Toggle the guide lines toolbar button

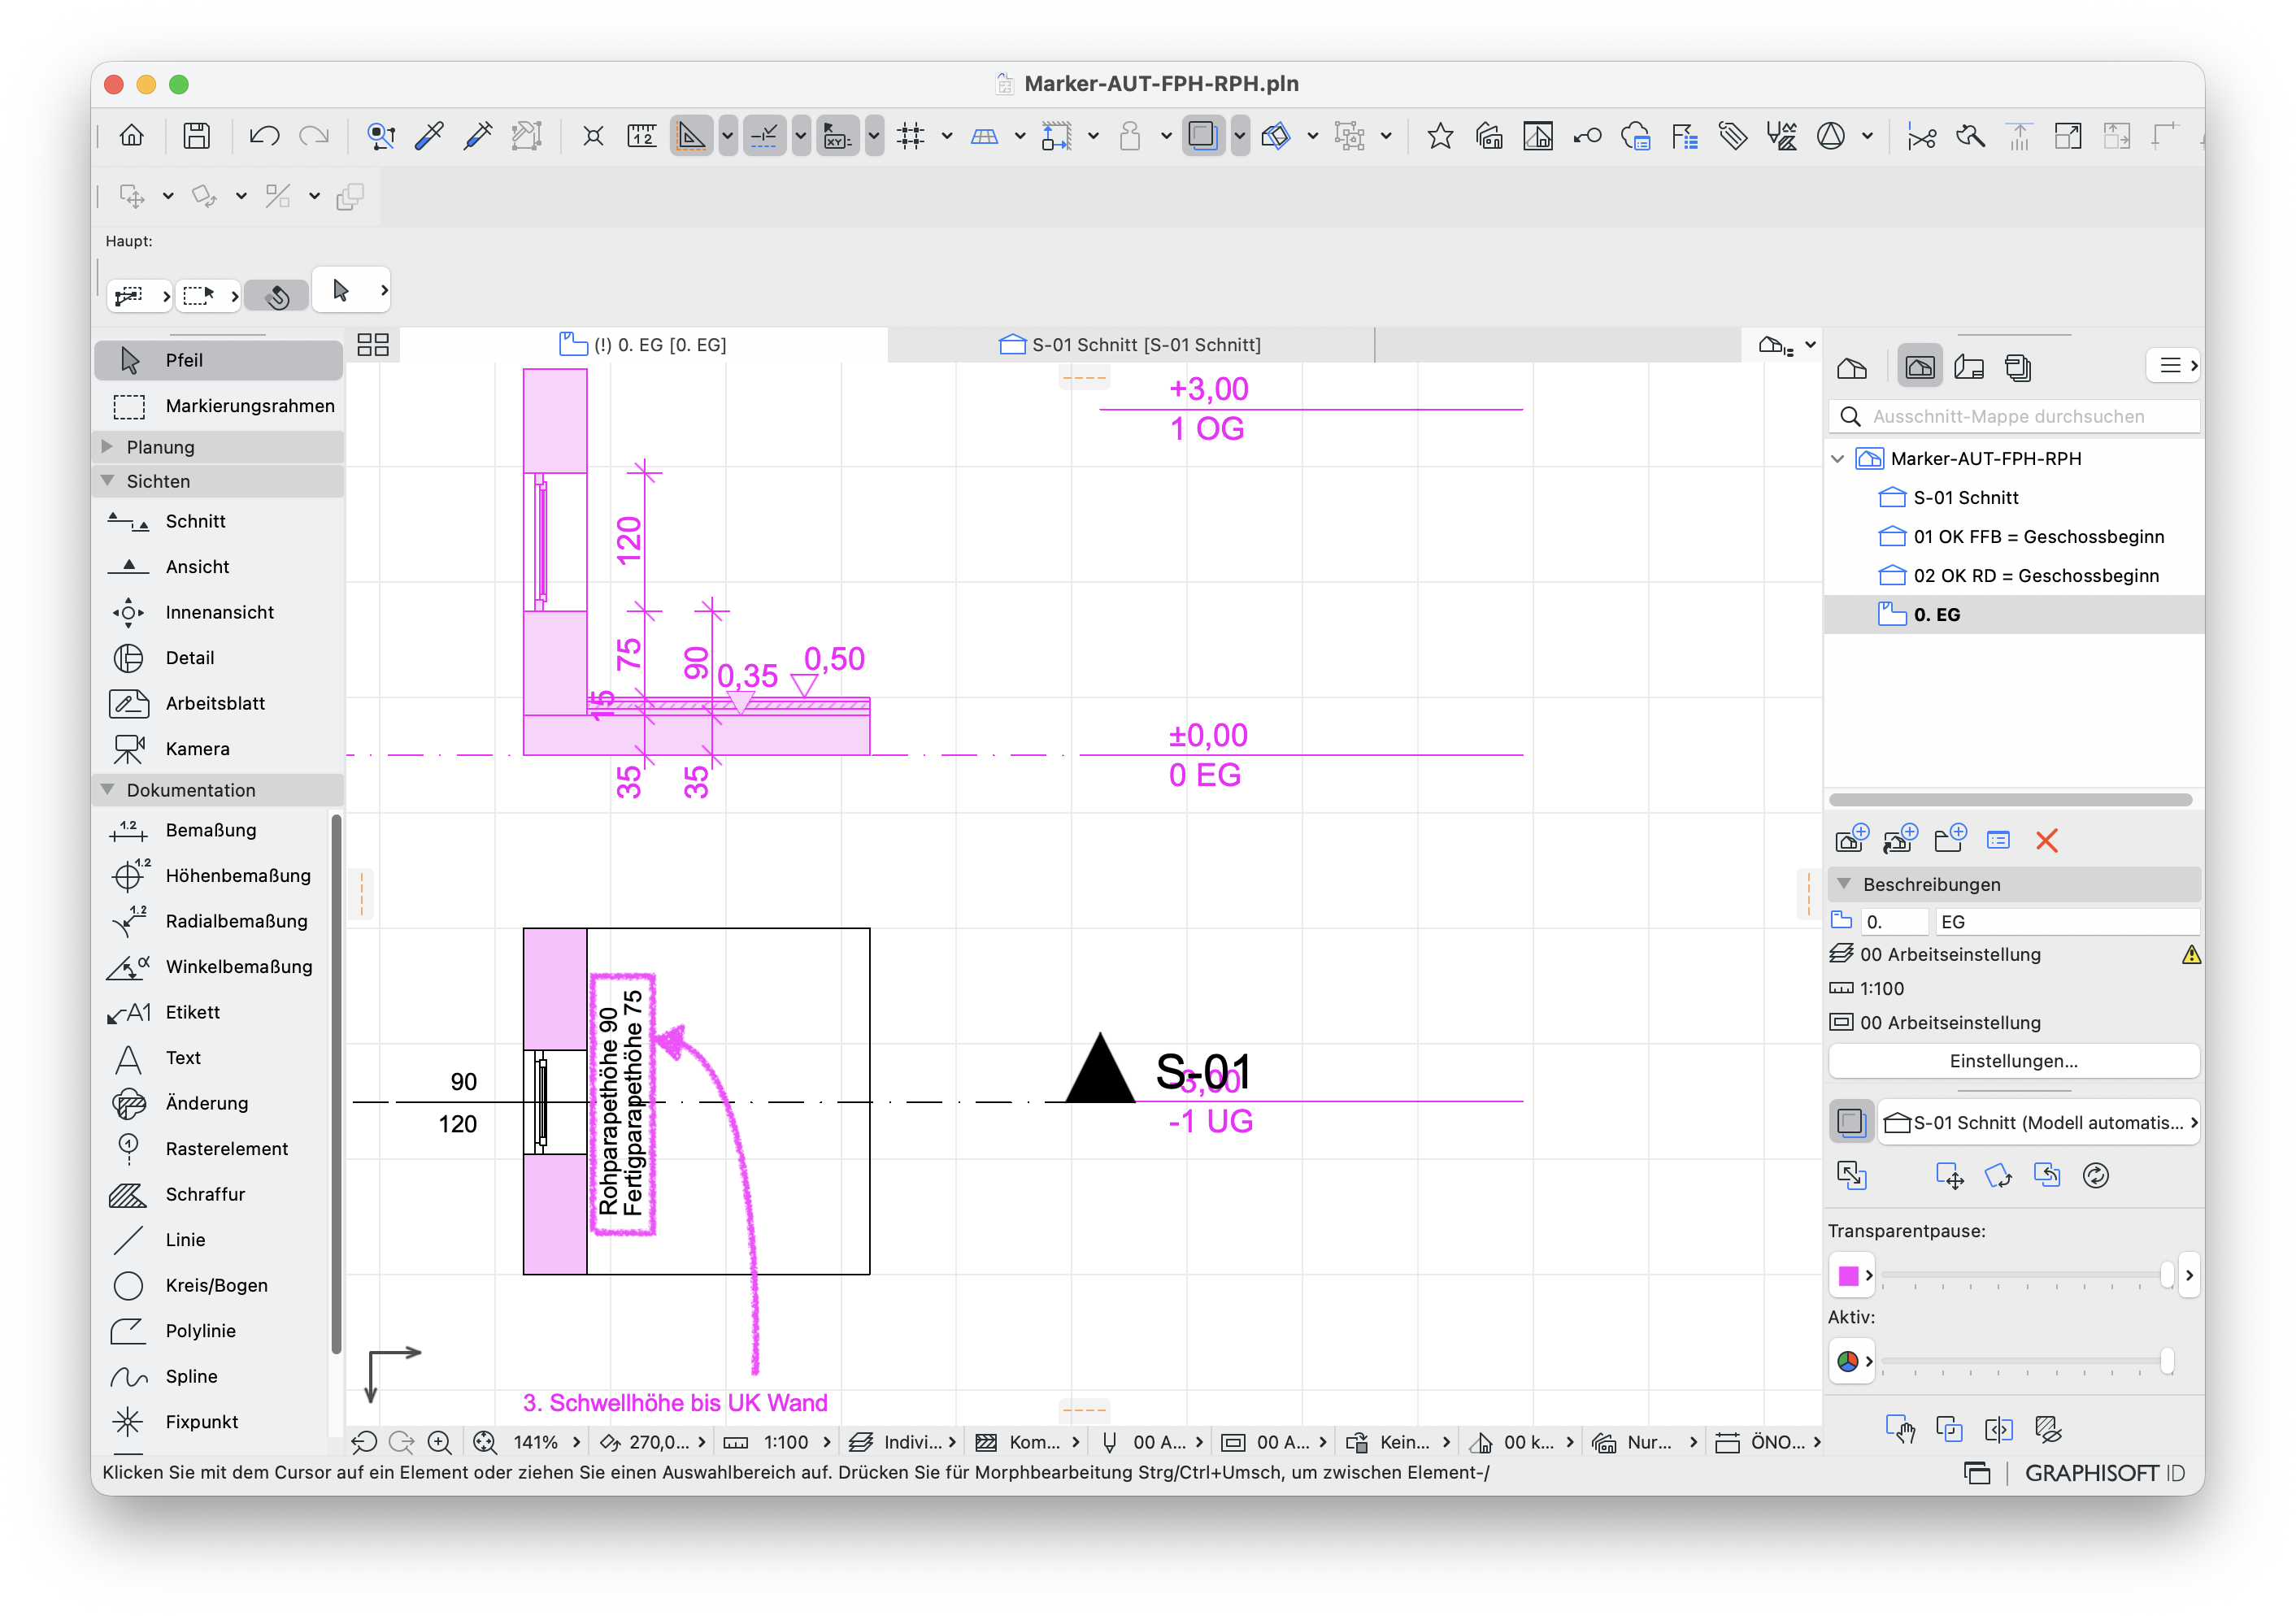coord(764,136)
